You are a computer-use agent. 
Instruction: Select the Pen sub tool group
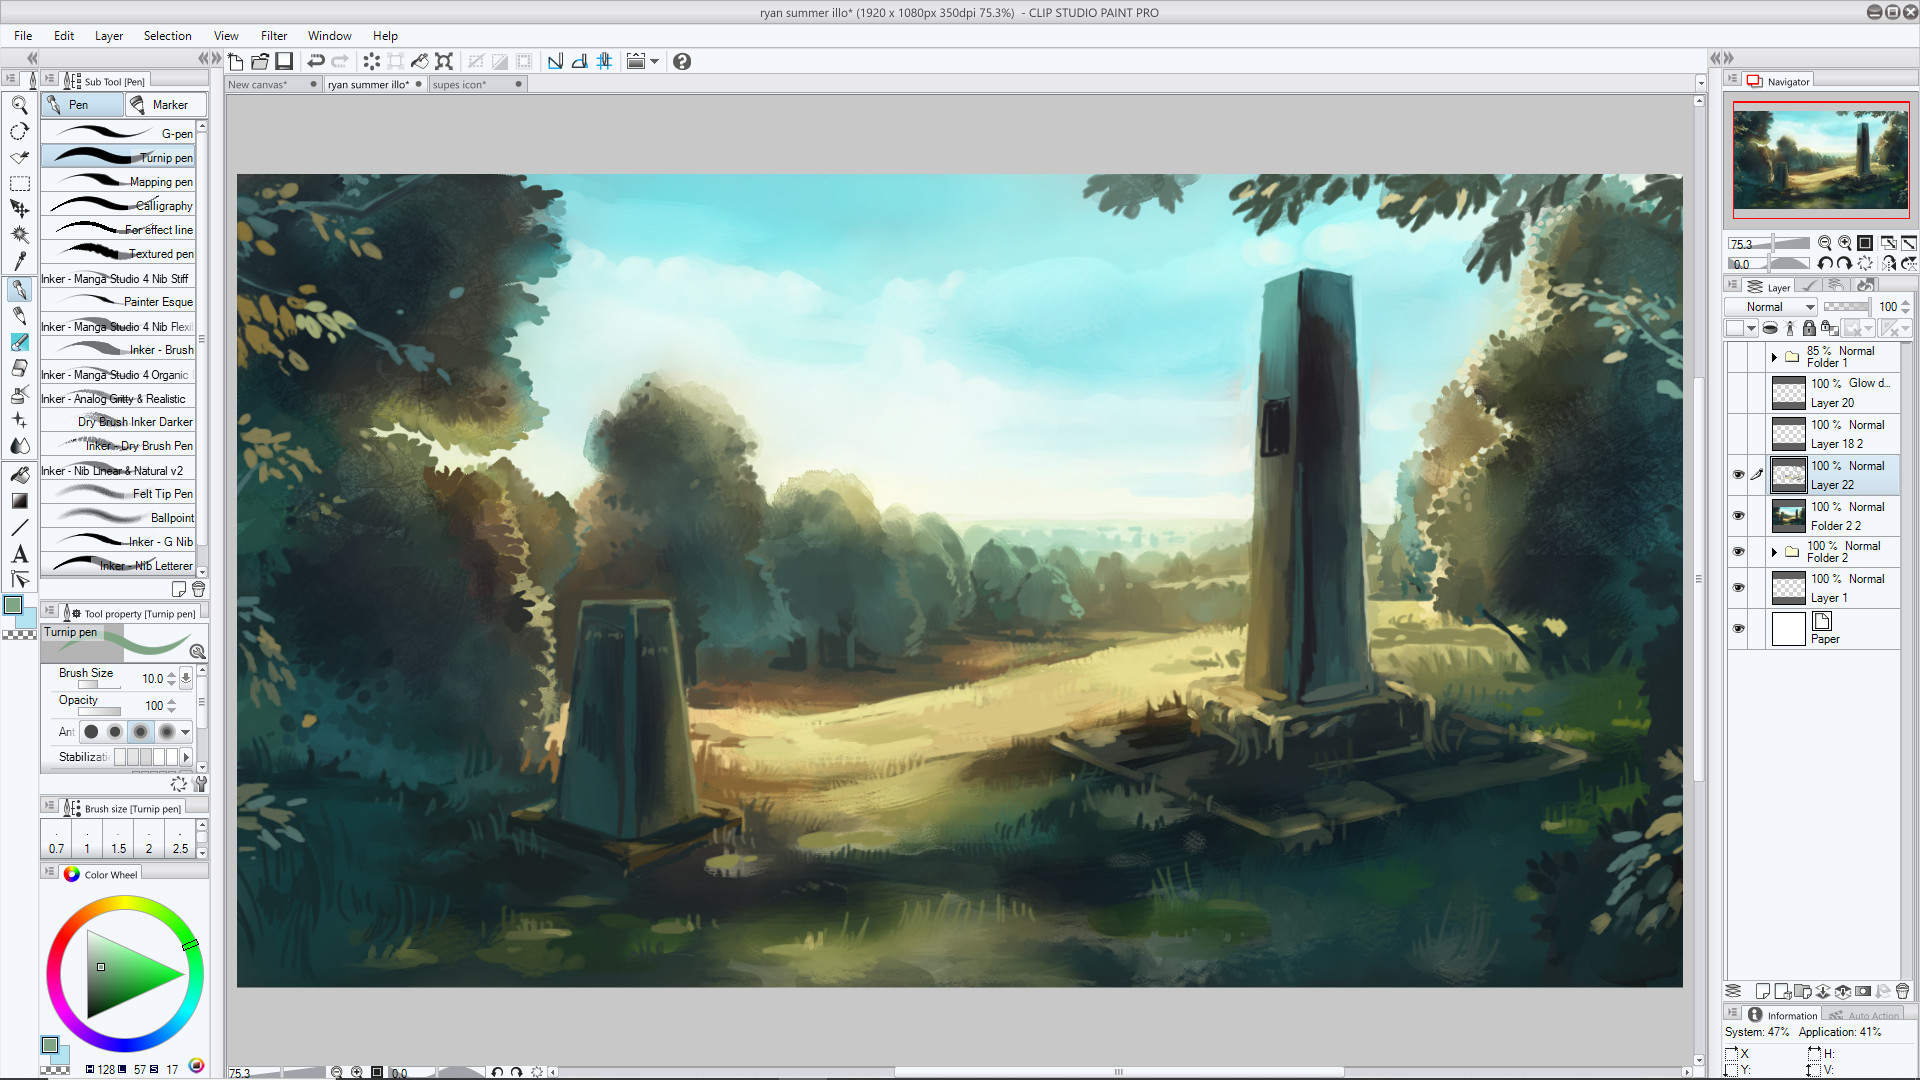pos(82,105)
